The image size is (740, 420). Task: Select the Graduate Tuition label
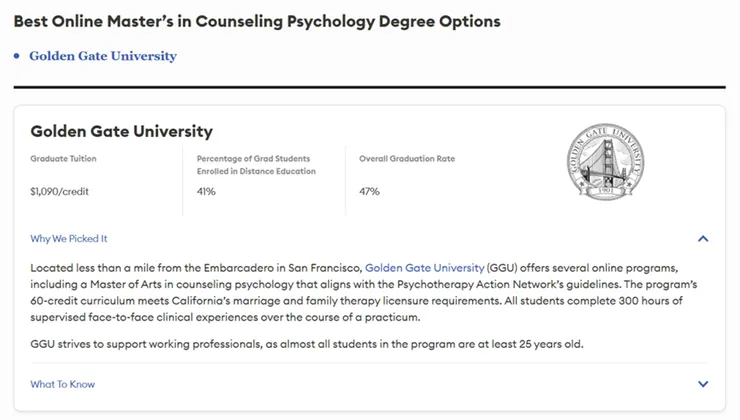click(x=64, y=158)
